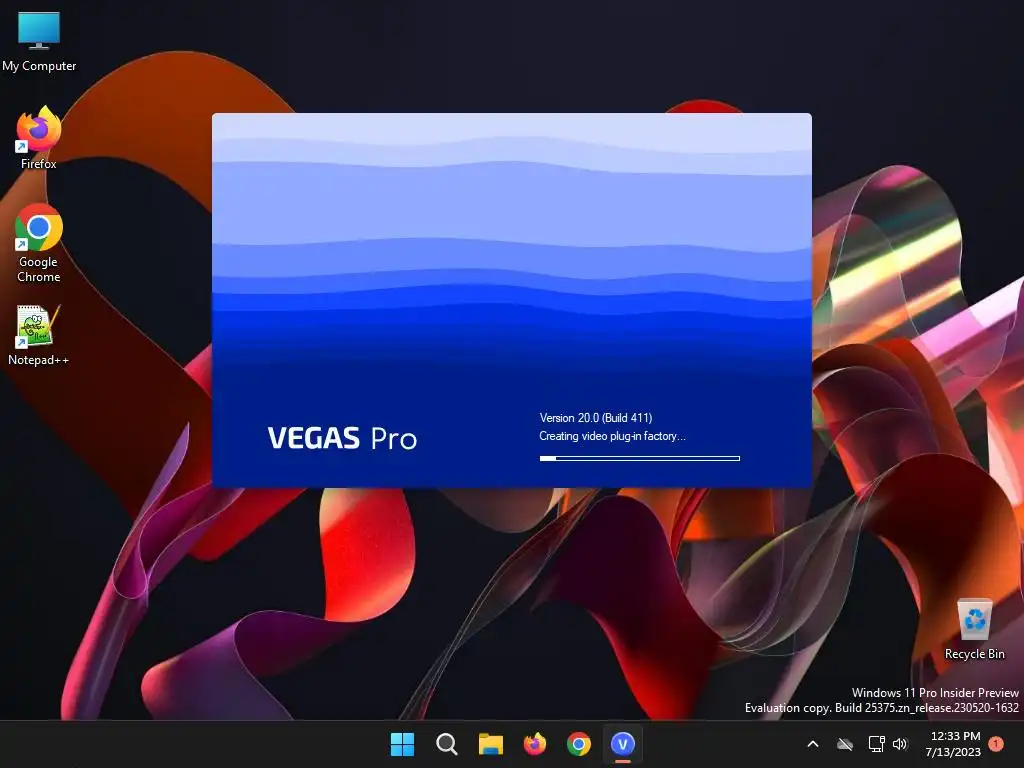Click the "Version 20.0 (Build 411)" text
This screenshot has height=768, width=1024.
tap(596, 418)
